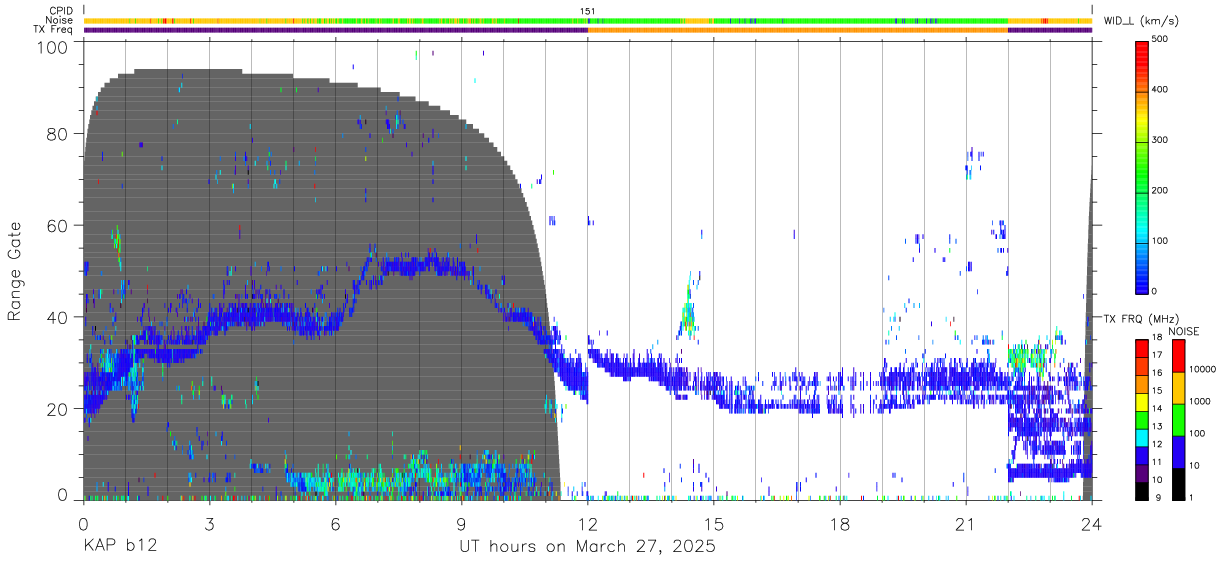Click the KAP b12 radar beam label
Image resolution: width=1228 pixels, height=567 pixels.
[x=120, y=547]
